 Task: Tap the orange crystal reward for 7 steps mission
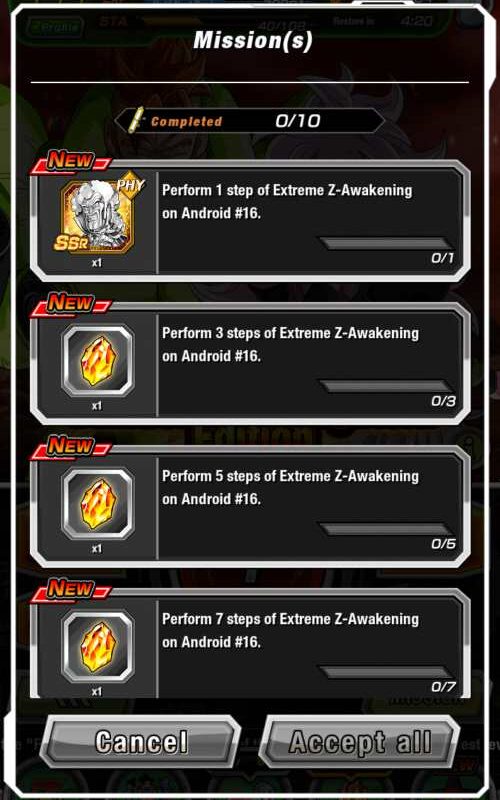pyautogui.click(x=98, y=646)
